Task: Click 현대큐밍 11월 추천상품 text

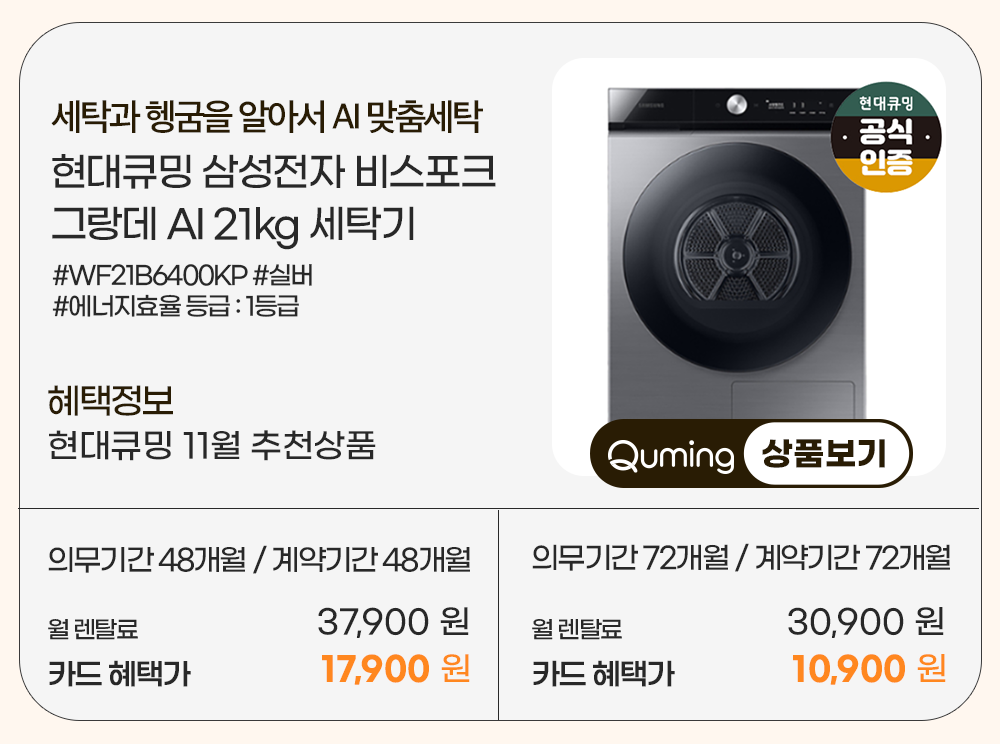Action: 212,445
